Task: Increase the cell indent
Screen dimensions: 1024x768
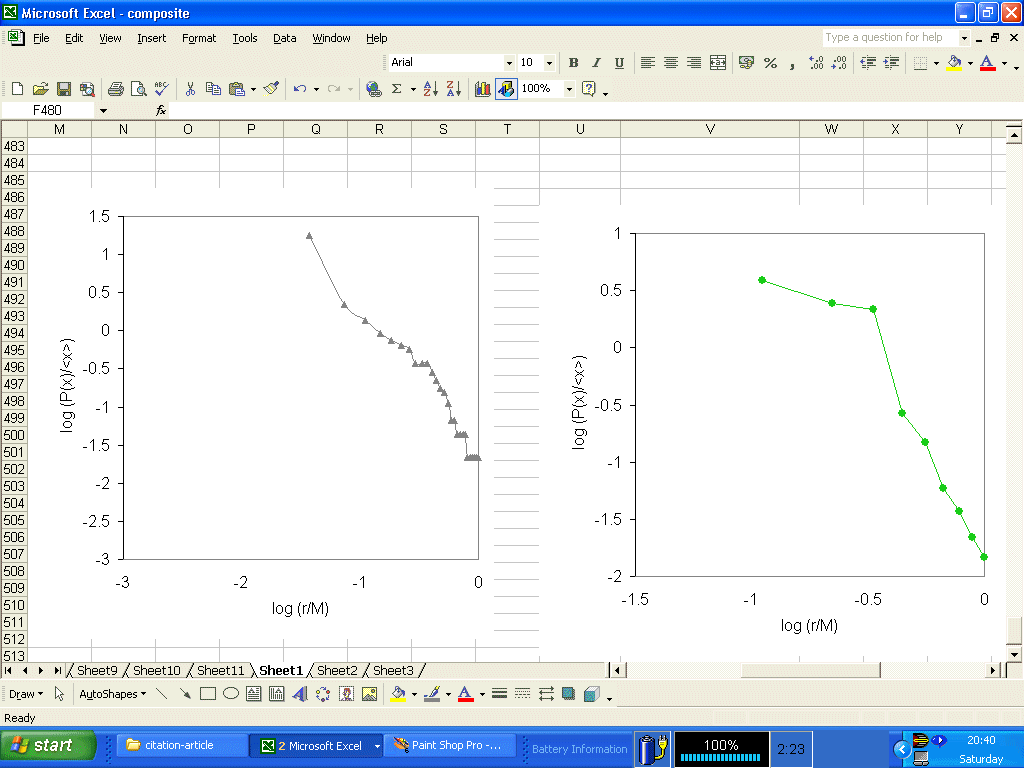Action: click(891, 63)
